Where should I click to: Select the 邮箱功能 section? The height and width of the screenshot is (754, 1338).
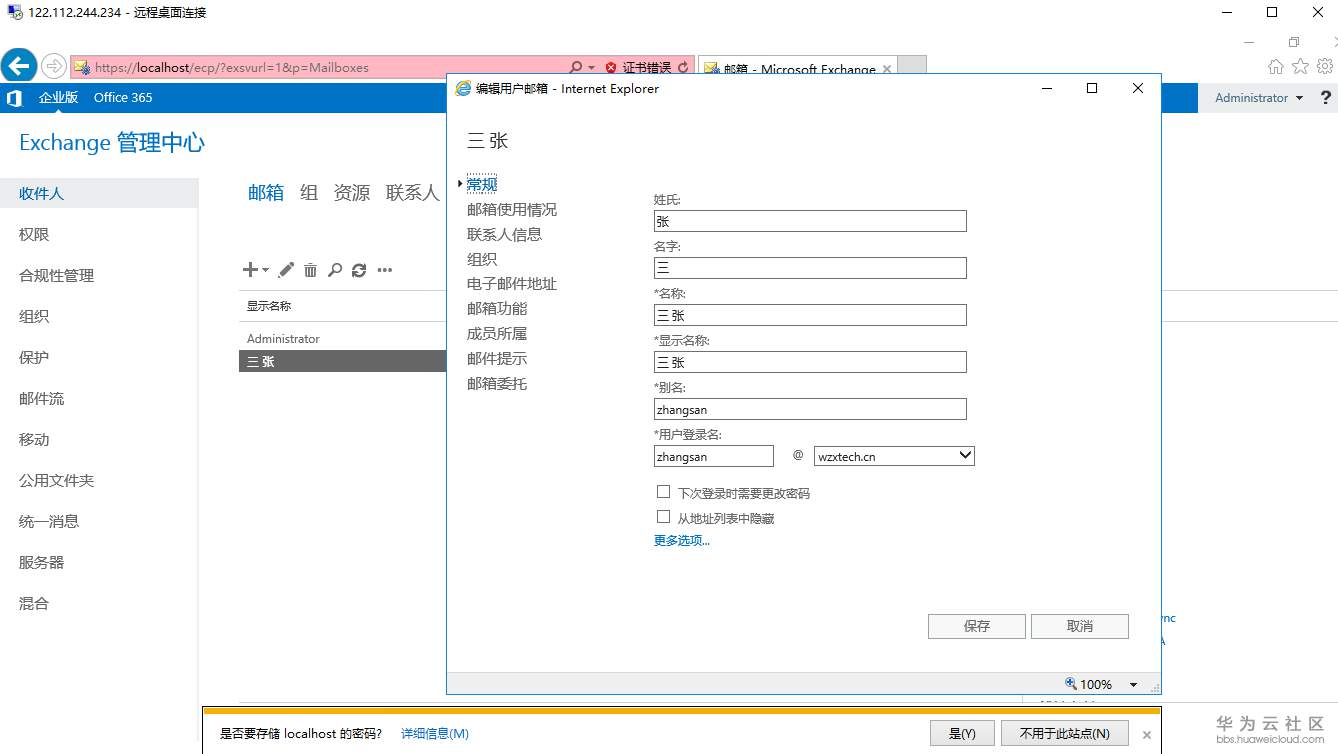coord(497,309)
